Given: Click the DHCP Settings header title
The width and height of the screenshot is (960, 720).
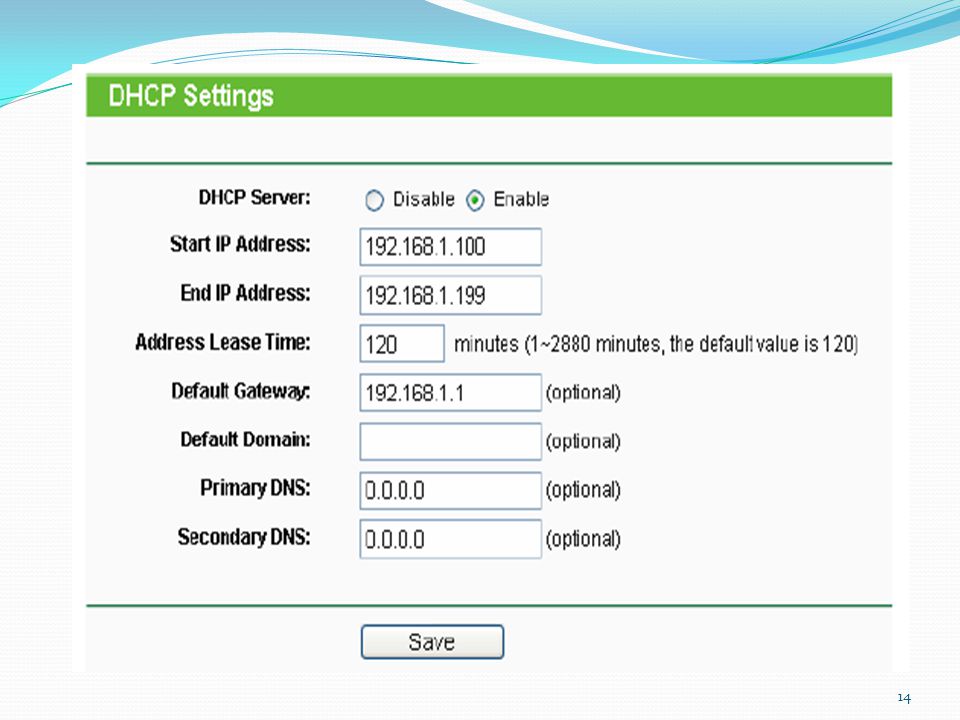Looking at the screenshot, I should [191, 96].
